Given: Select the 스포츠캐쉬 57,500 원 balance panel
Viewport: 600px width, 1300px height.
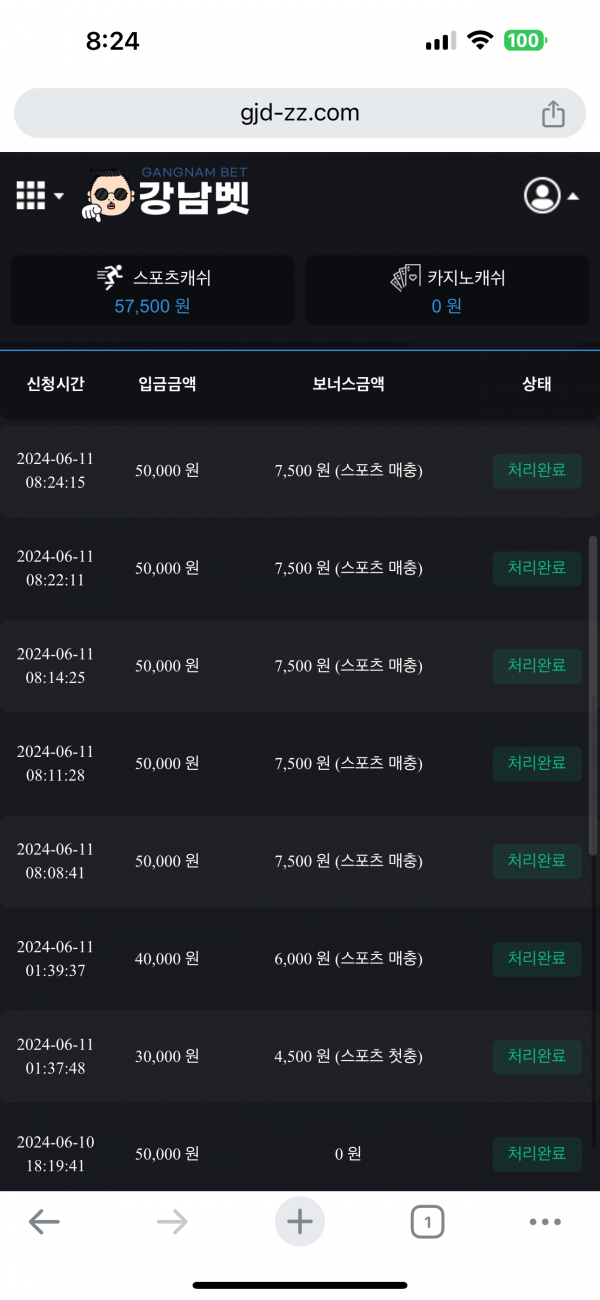Looking at the screenshot, I should [153, 290].
